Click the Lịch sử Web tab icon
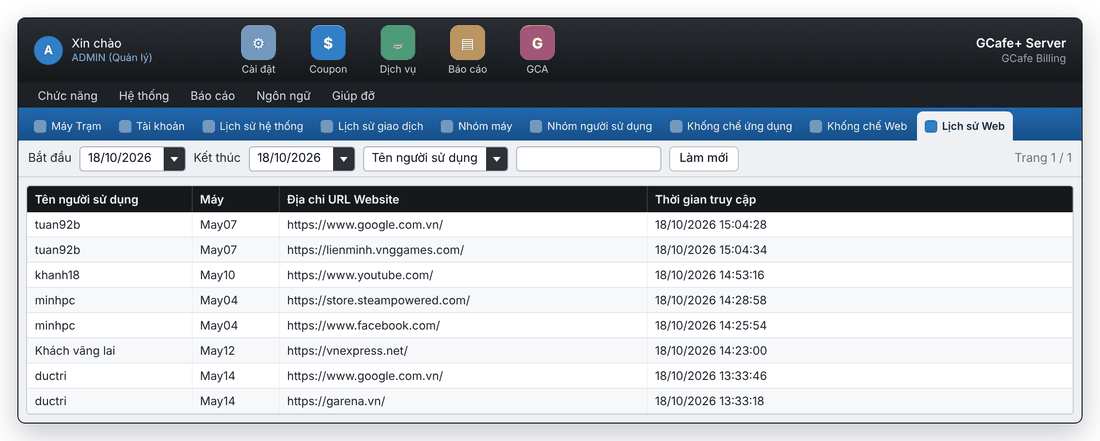 931,126
